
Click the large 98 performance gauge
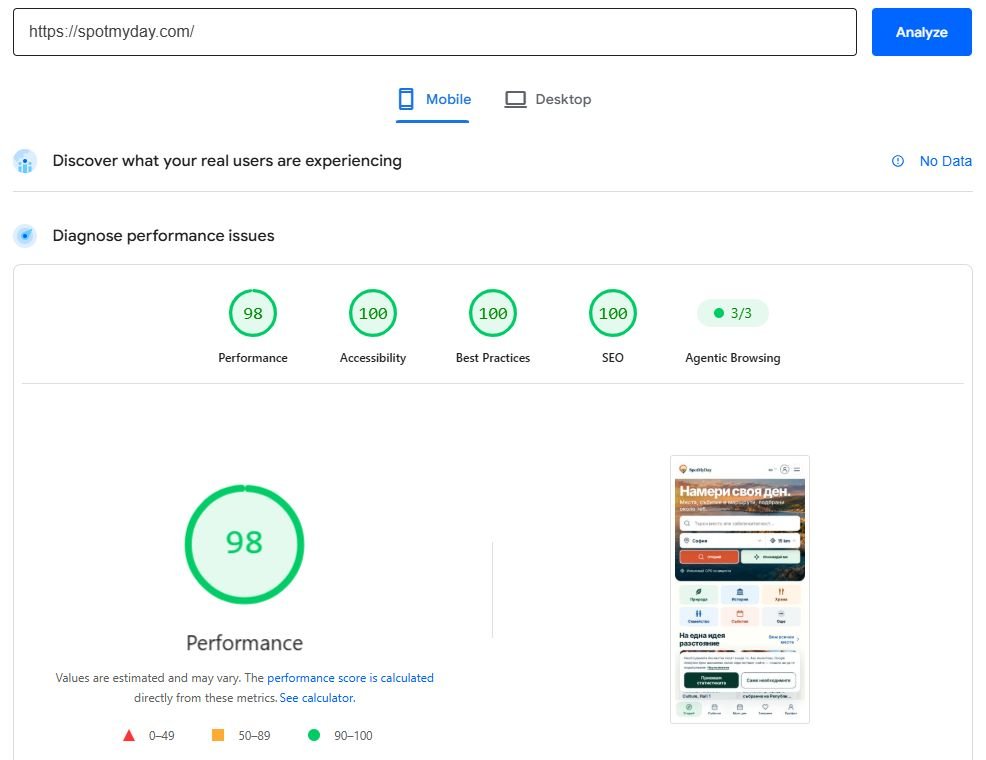245,544
